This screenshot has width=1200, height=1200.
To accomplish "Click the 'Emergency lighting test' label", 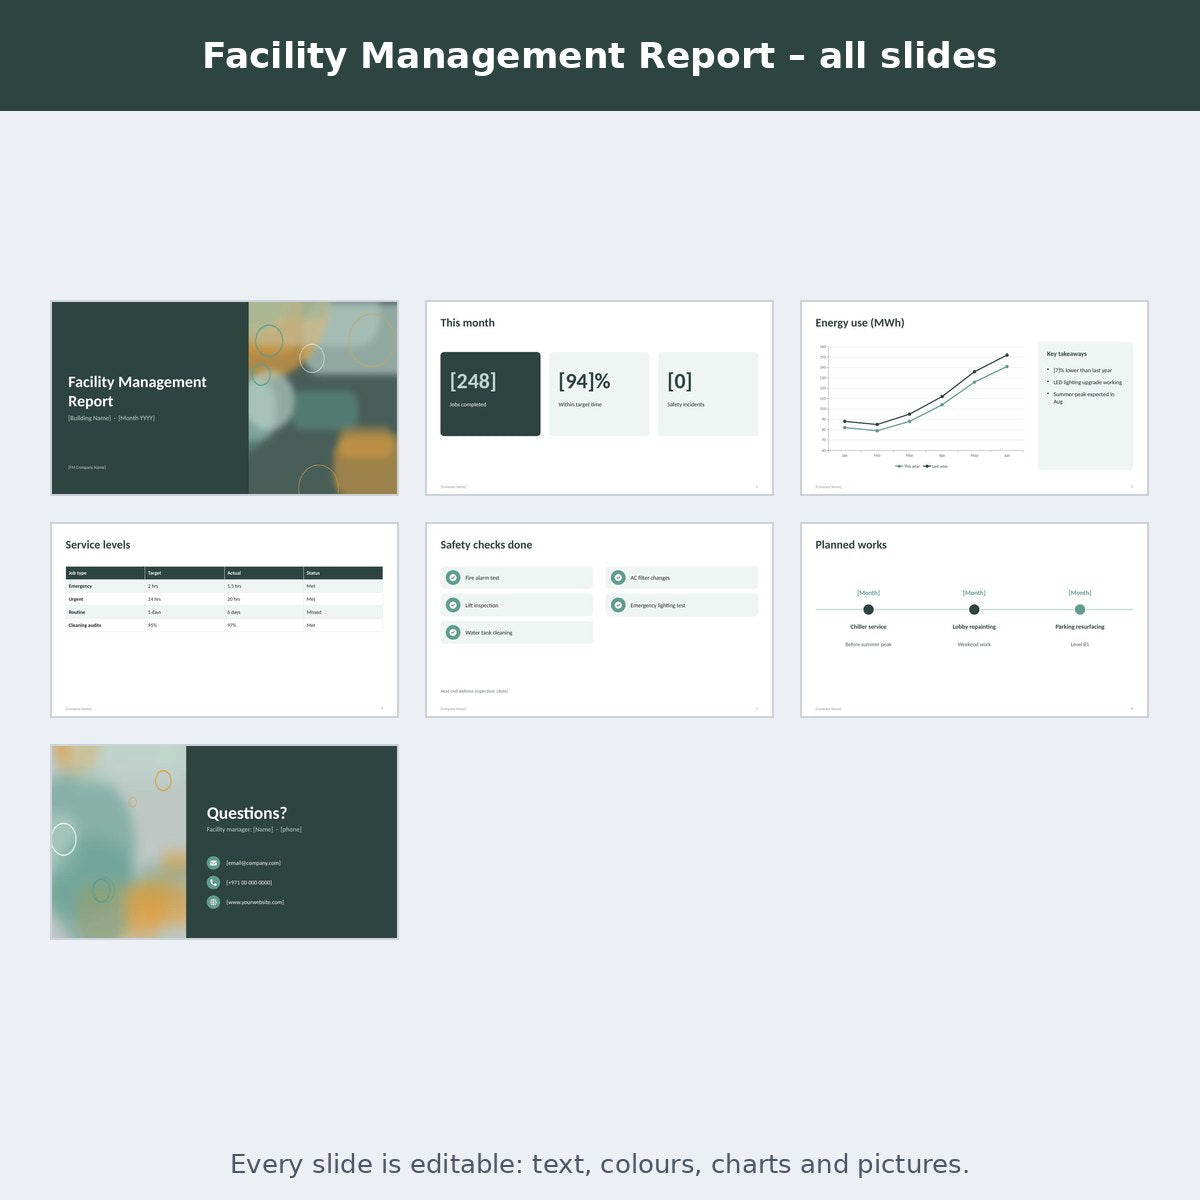I will (658, 605).
